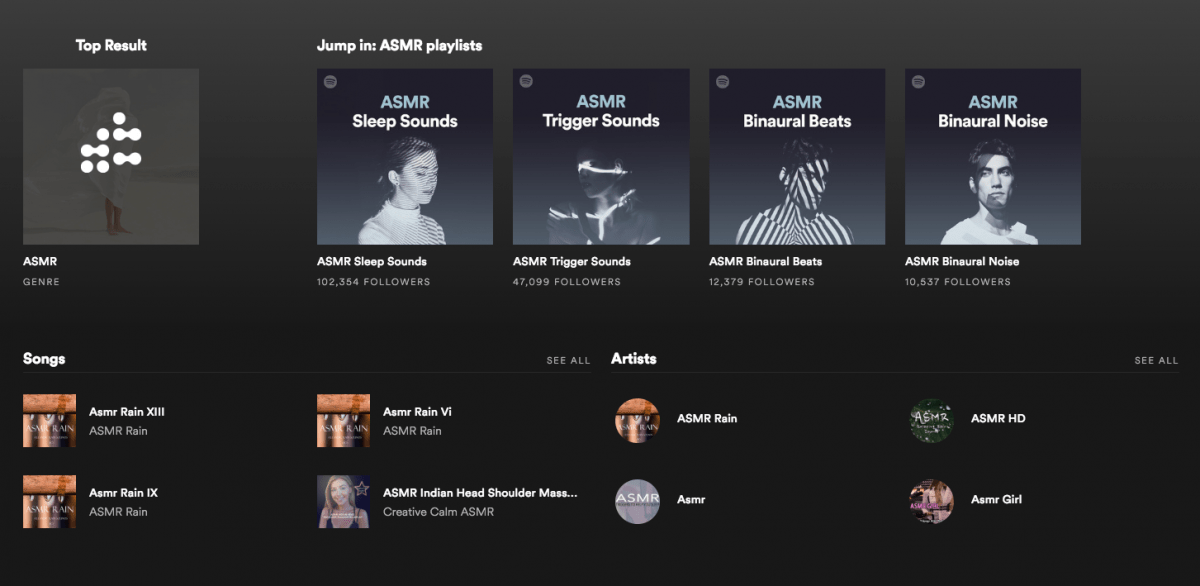1200x586 pixels.
Task: Open the ASMR Girl artist avatar
Action: [x=931, y=501]
